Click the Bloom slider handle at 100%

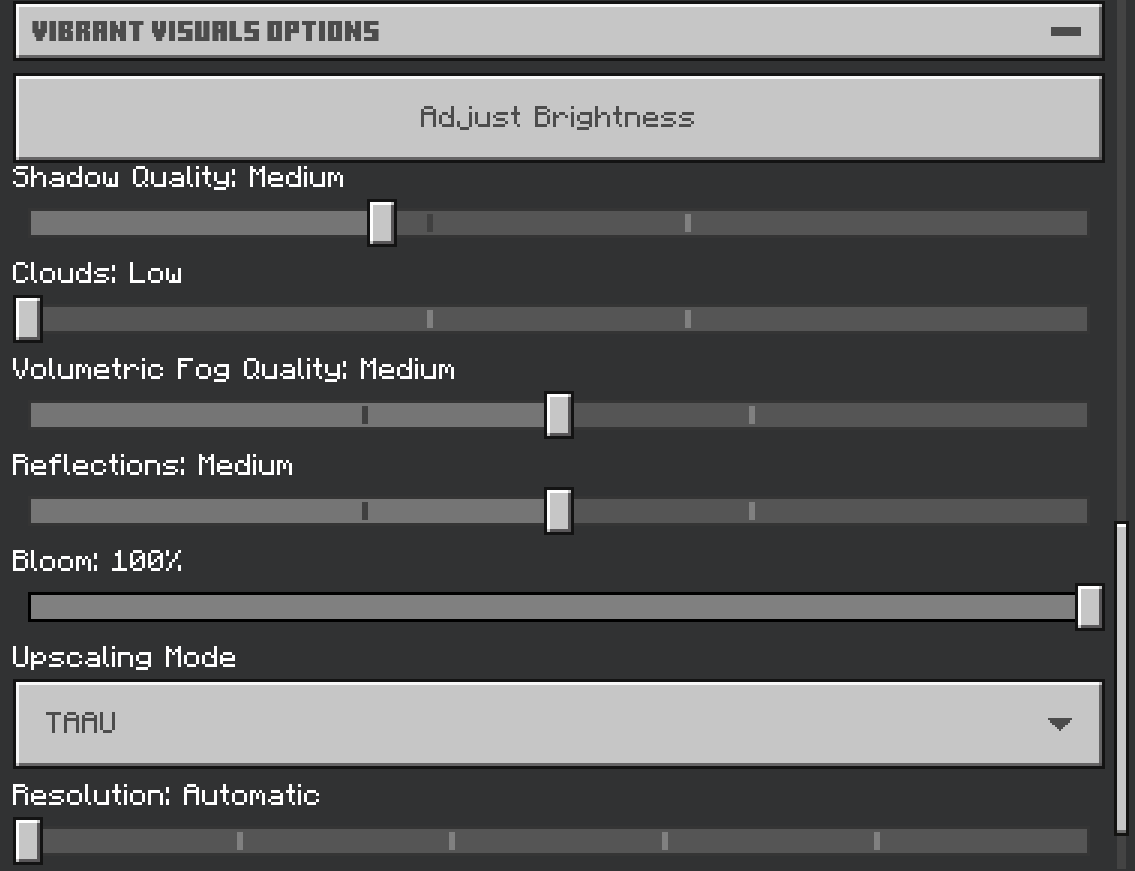(1089, 607)
